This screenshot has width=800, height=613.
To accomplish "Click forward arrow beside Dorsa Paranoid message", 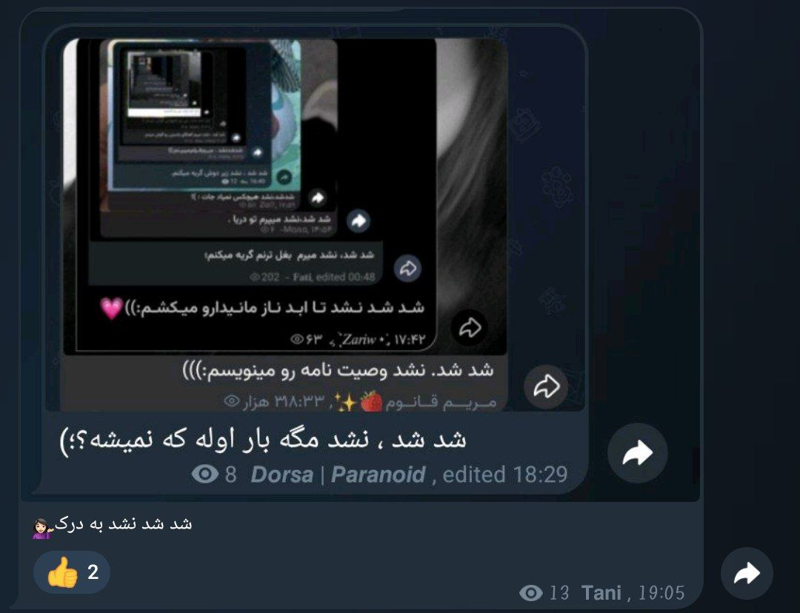I will click(638, 453).
